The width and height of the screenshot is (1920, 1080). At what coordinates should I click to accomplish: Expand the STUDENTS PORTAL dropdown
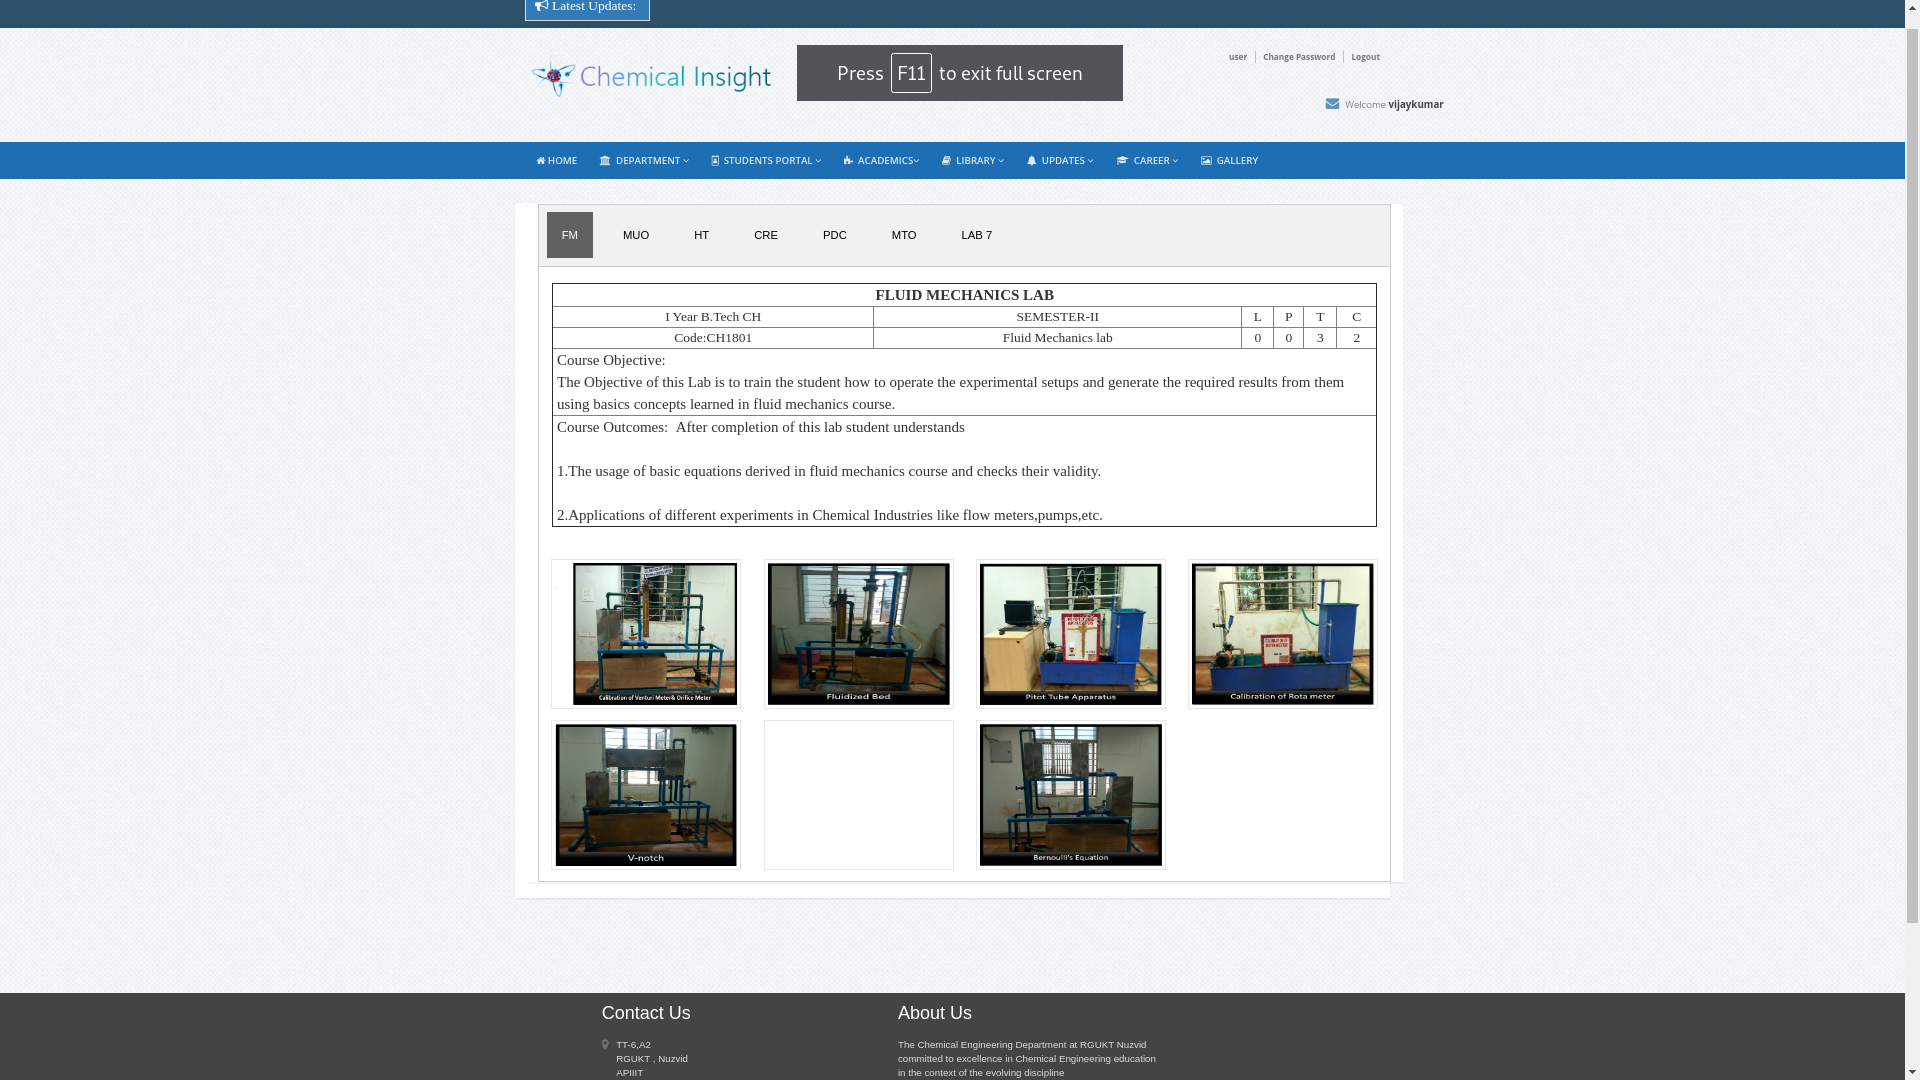[766, 161]
